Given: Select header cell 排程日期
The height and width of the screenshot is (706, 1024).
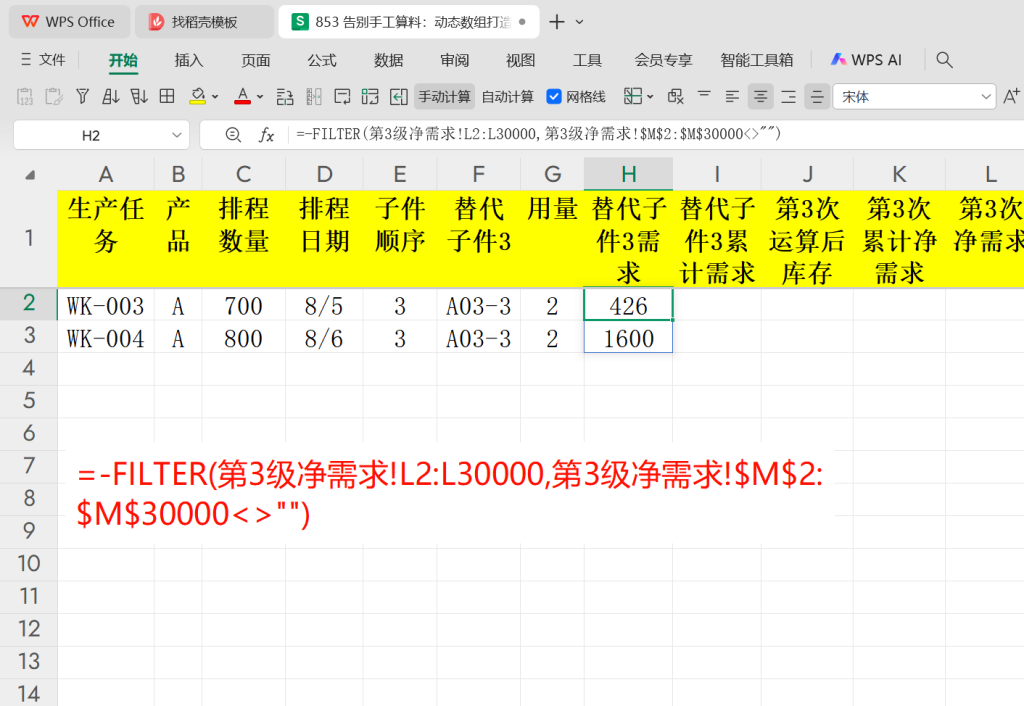Looking at the screenshot, I should click(x=324, y=239).
